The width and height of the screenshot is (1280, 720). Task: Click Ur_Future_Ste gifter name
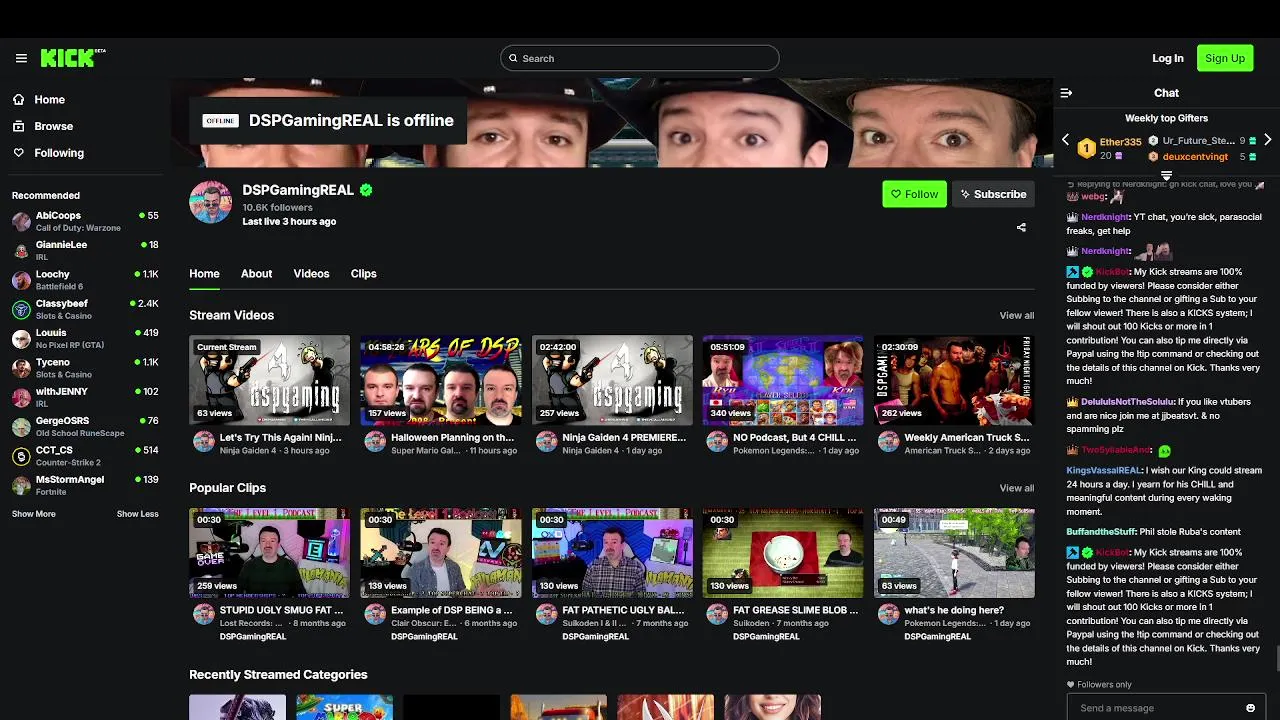(x=1198, y=141)
